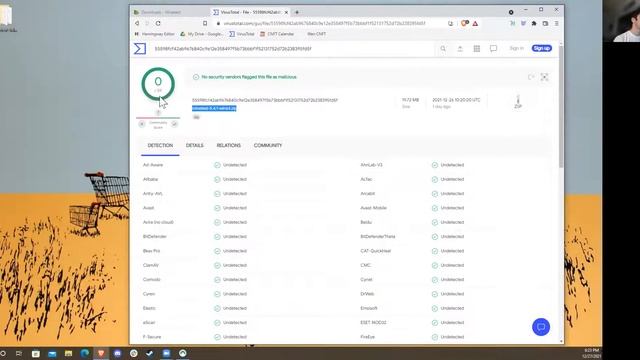The height and width of the screenshot is (360, 640).
Task: Open Mail app from taskbar
Action: [x=52, y=353]
